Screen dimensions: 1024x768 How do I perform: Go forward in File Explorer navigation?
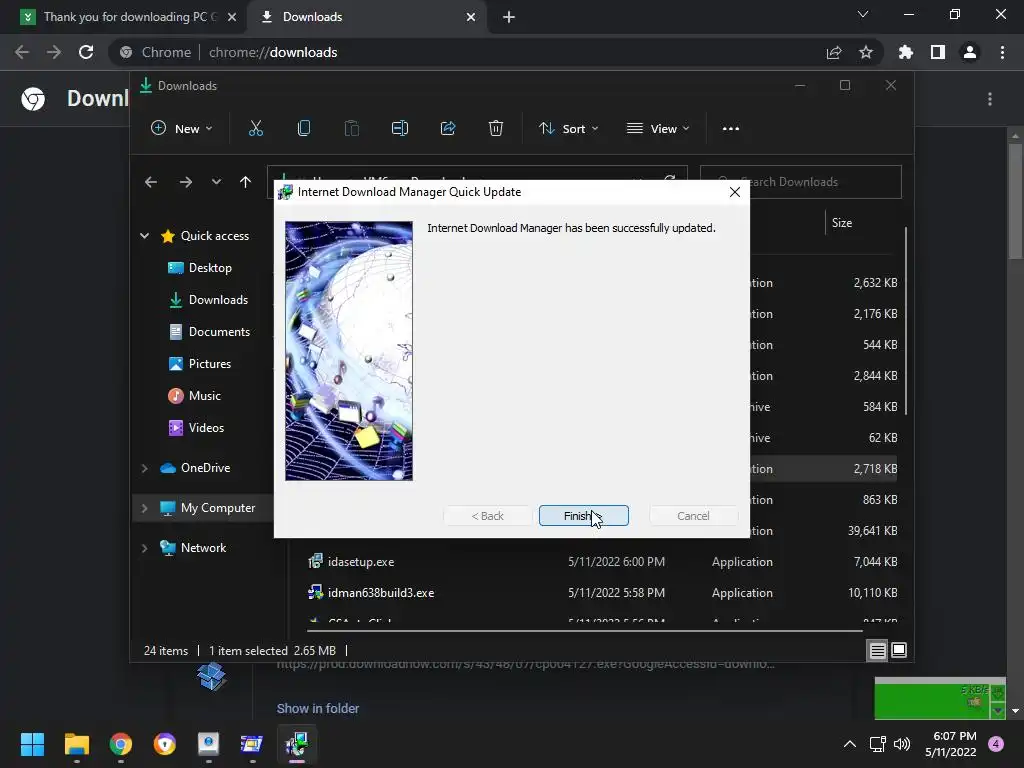tap(186, 182)
